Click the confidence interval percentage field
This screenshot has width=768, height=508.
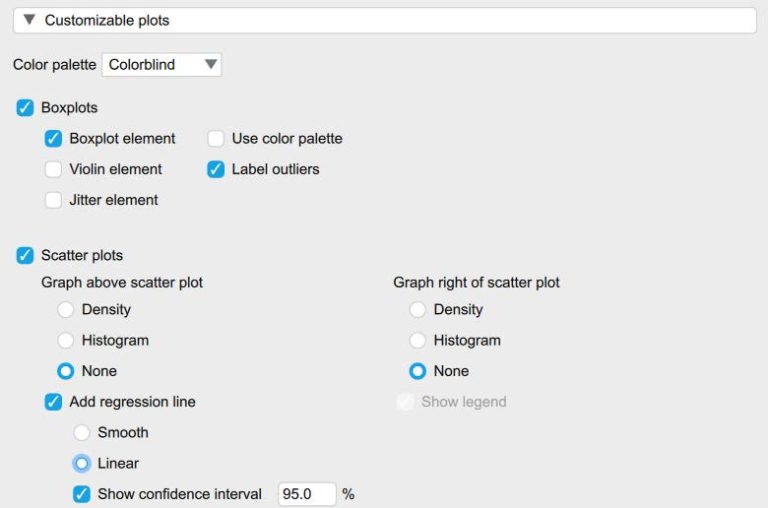coord(306,494)
